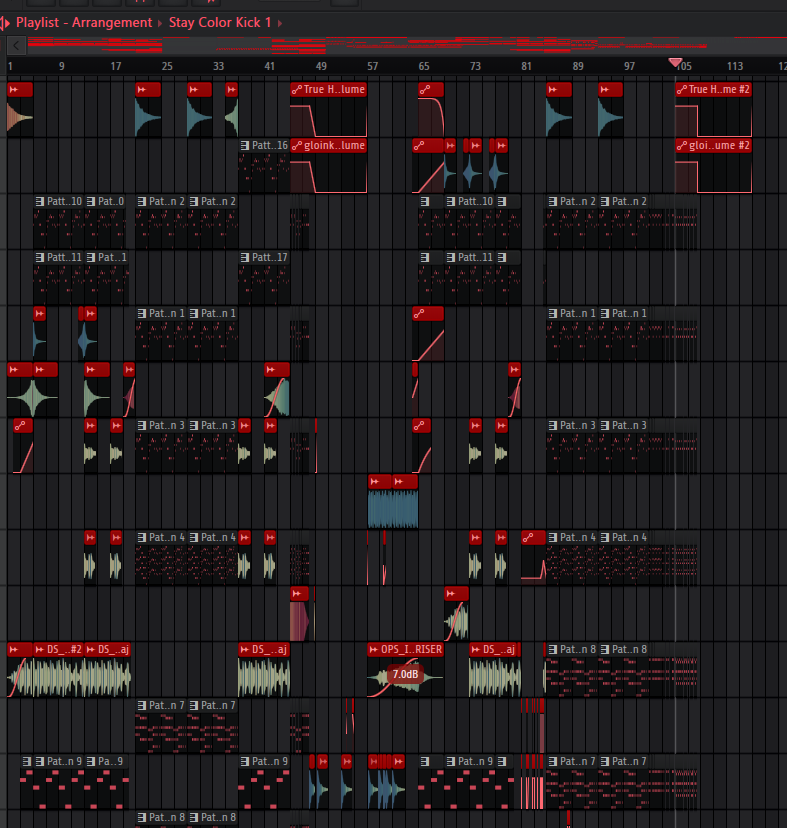This screenshot has height=828, width=787.
Task: Click the Playlist - Arrangement breadcrumb
Action: [84, 23]
